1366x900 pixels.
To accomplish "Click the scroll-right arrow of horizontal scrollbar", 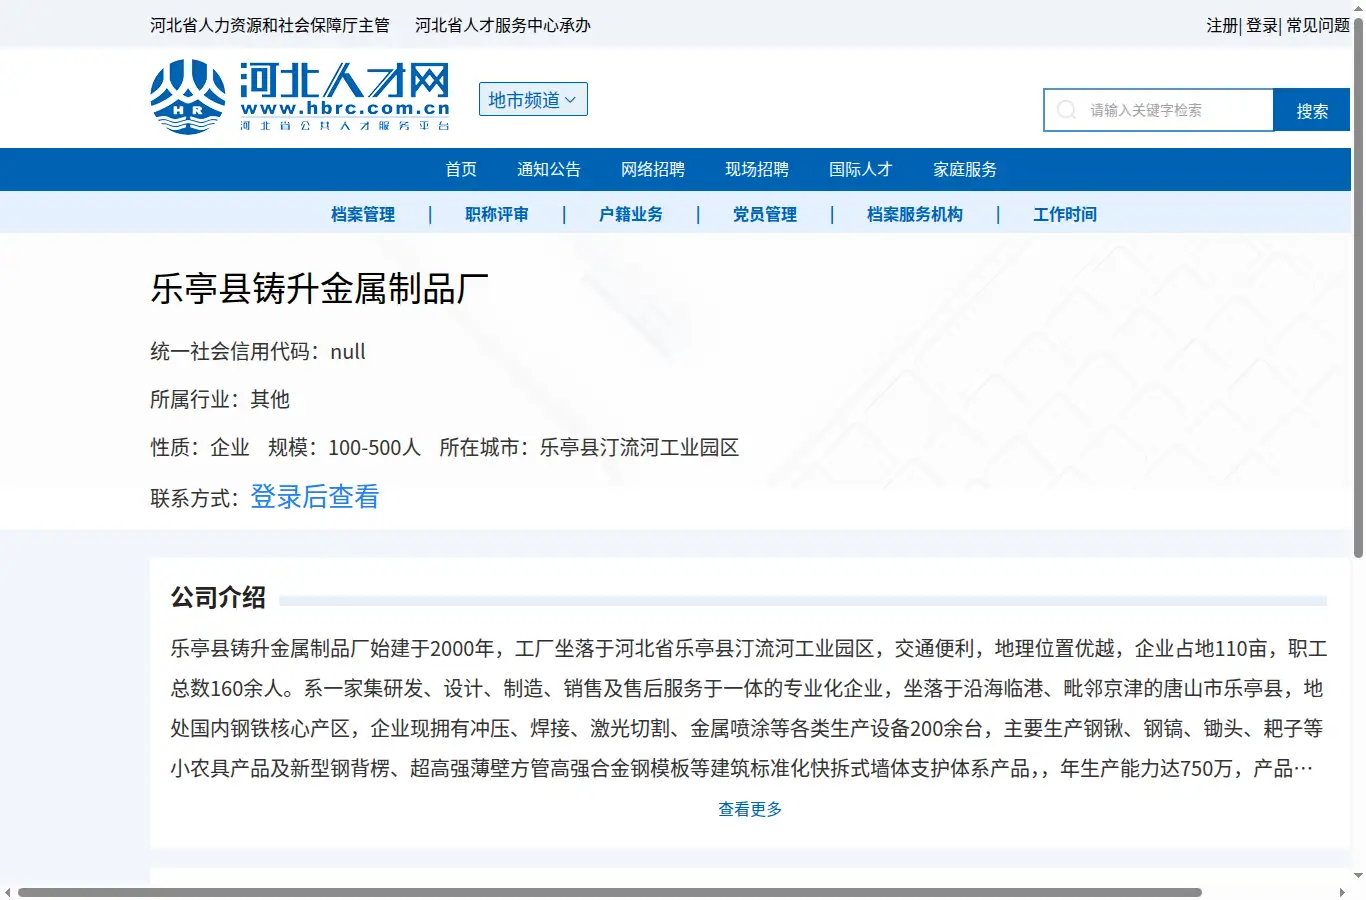I will point(1342,892).
